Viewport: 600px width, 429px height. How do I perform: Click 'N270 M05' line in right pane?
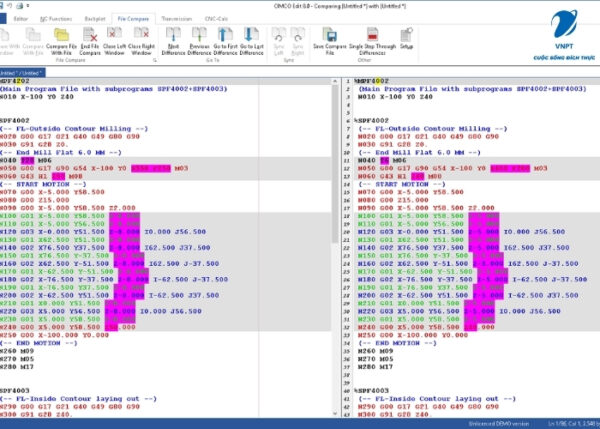point(375,359)
